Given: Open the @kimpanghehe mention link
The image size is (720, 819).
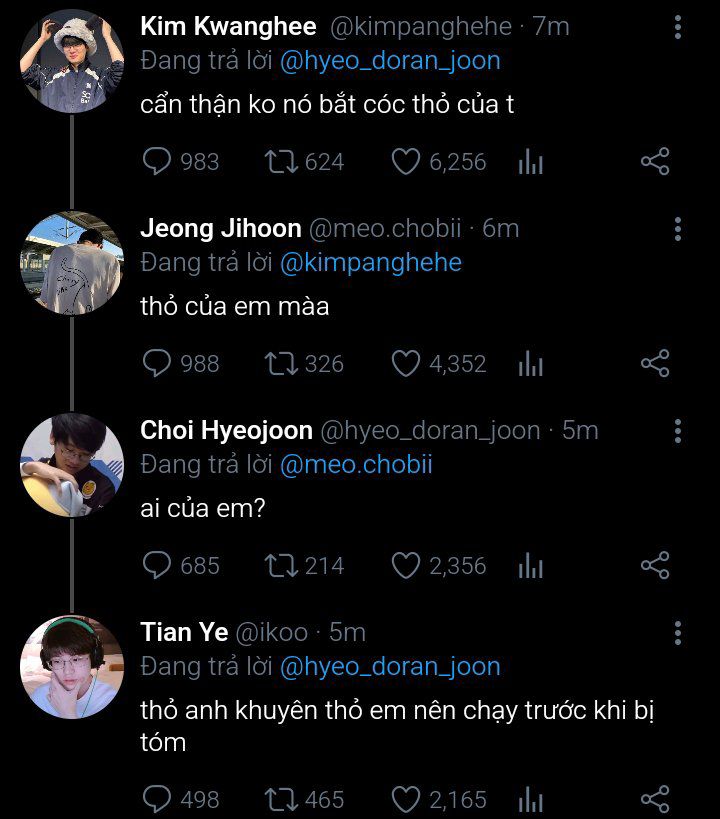Looking at the screenshot, I should click(x=370, y=263).
